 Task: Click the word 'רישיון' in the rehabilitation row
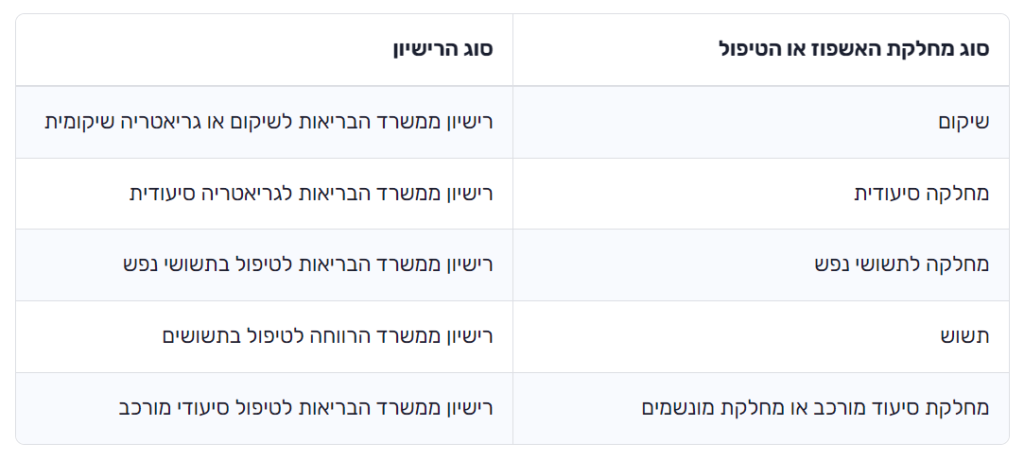(x=470, y=122)
